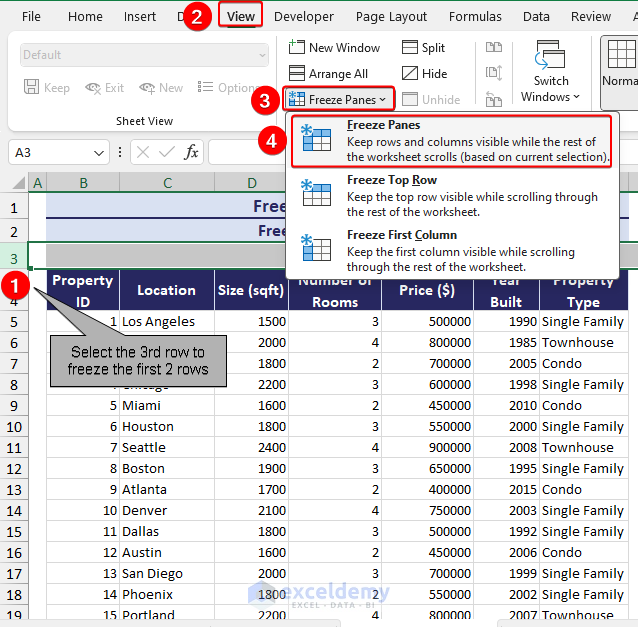The height and width of the screenshot is (627, 638).
Task: Select row 3 header
Action: pos(14,258)
